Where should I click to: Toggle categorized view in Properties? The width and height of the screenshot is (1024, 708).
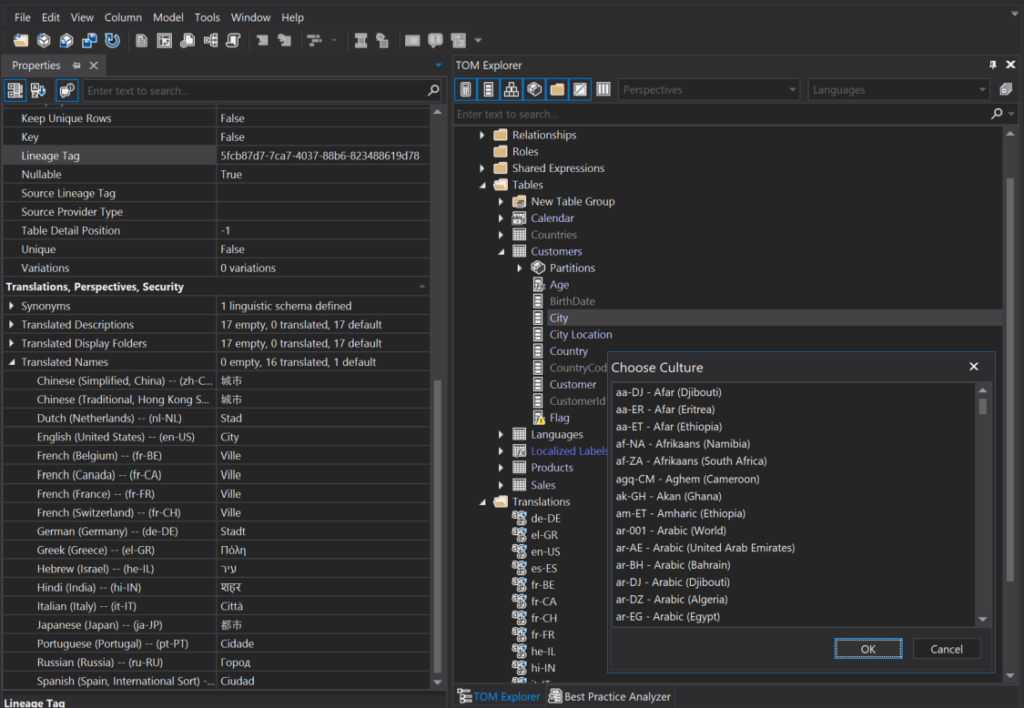pos(15,90)
